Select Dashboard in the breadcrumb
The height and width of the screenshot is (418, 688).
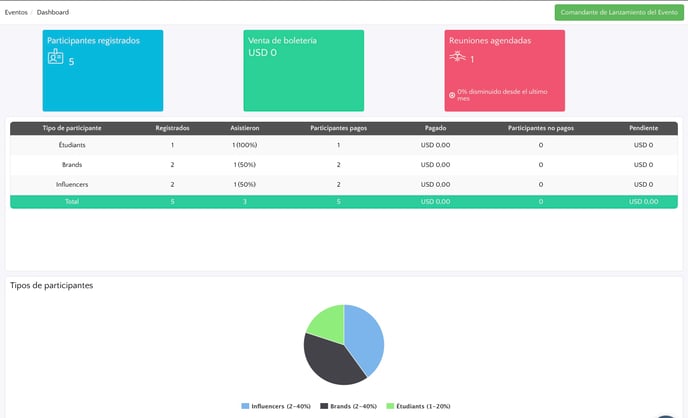tap(53, 12)
